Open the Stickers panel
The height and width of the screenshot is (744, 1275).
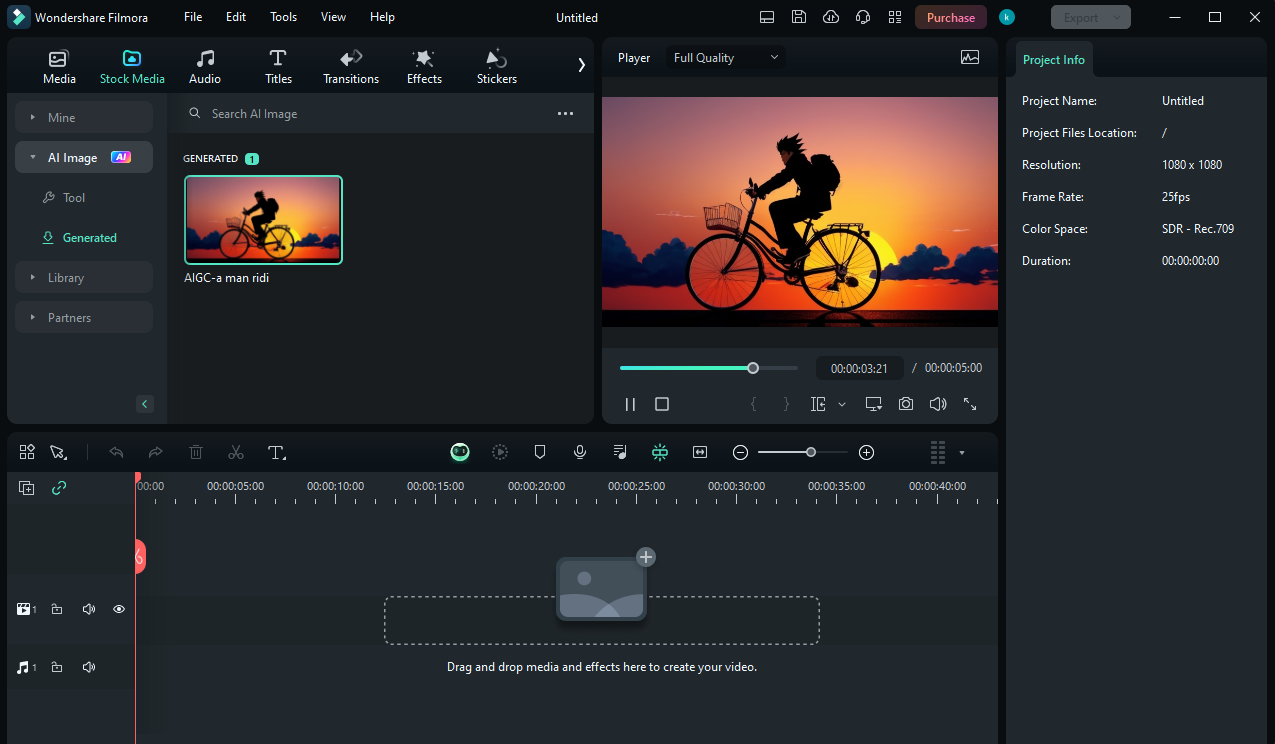[496, 66]
